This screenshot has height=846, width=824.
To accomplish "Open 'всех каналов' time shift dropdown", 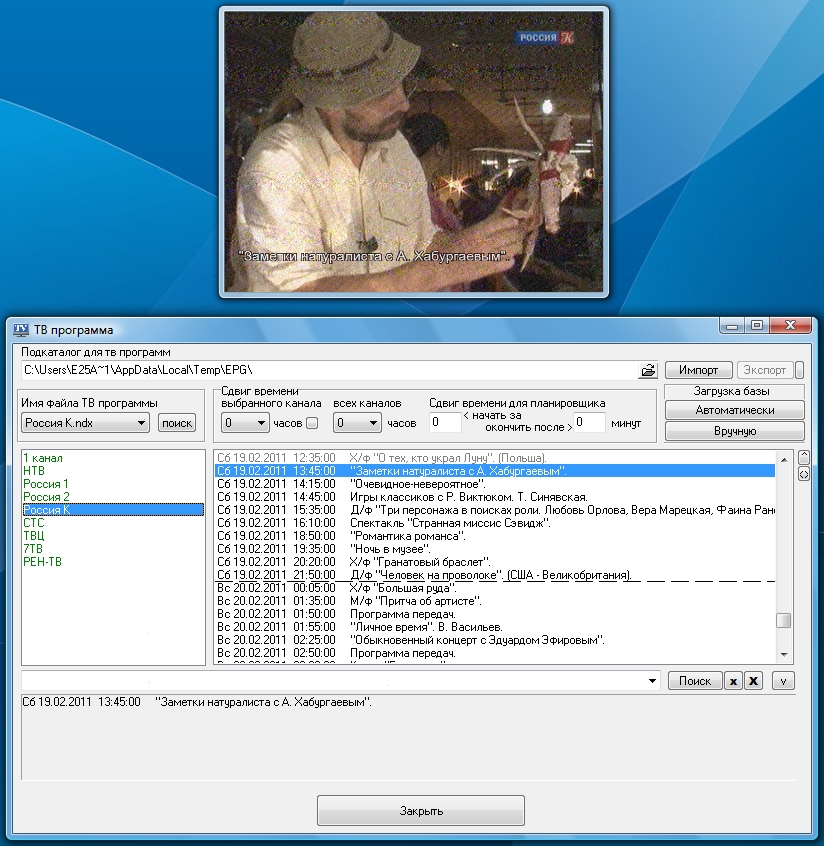I will [373, 423].
